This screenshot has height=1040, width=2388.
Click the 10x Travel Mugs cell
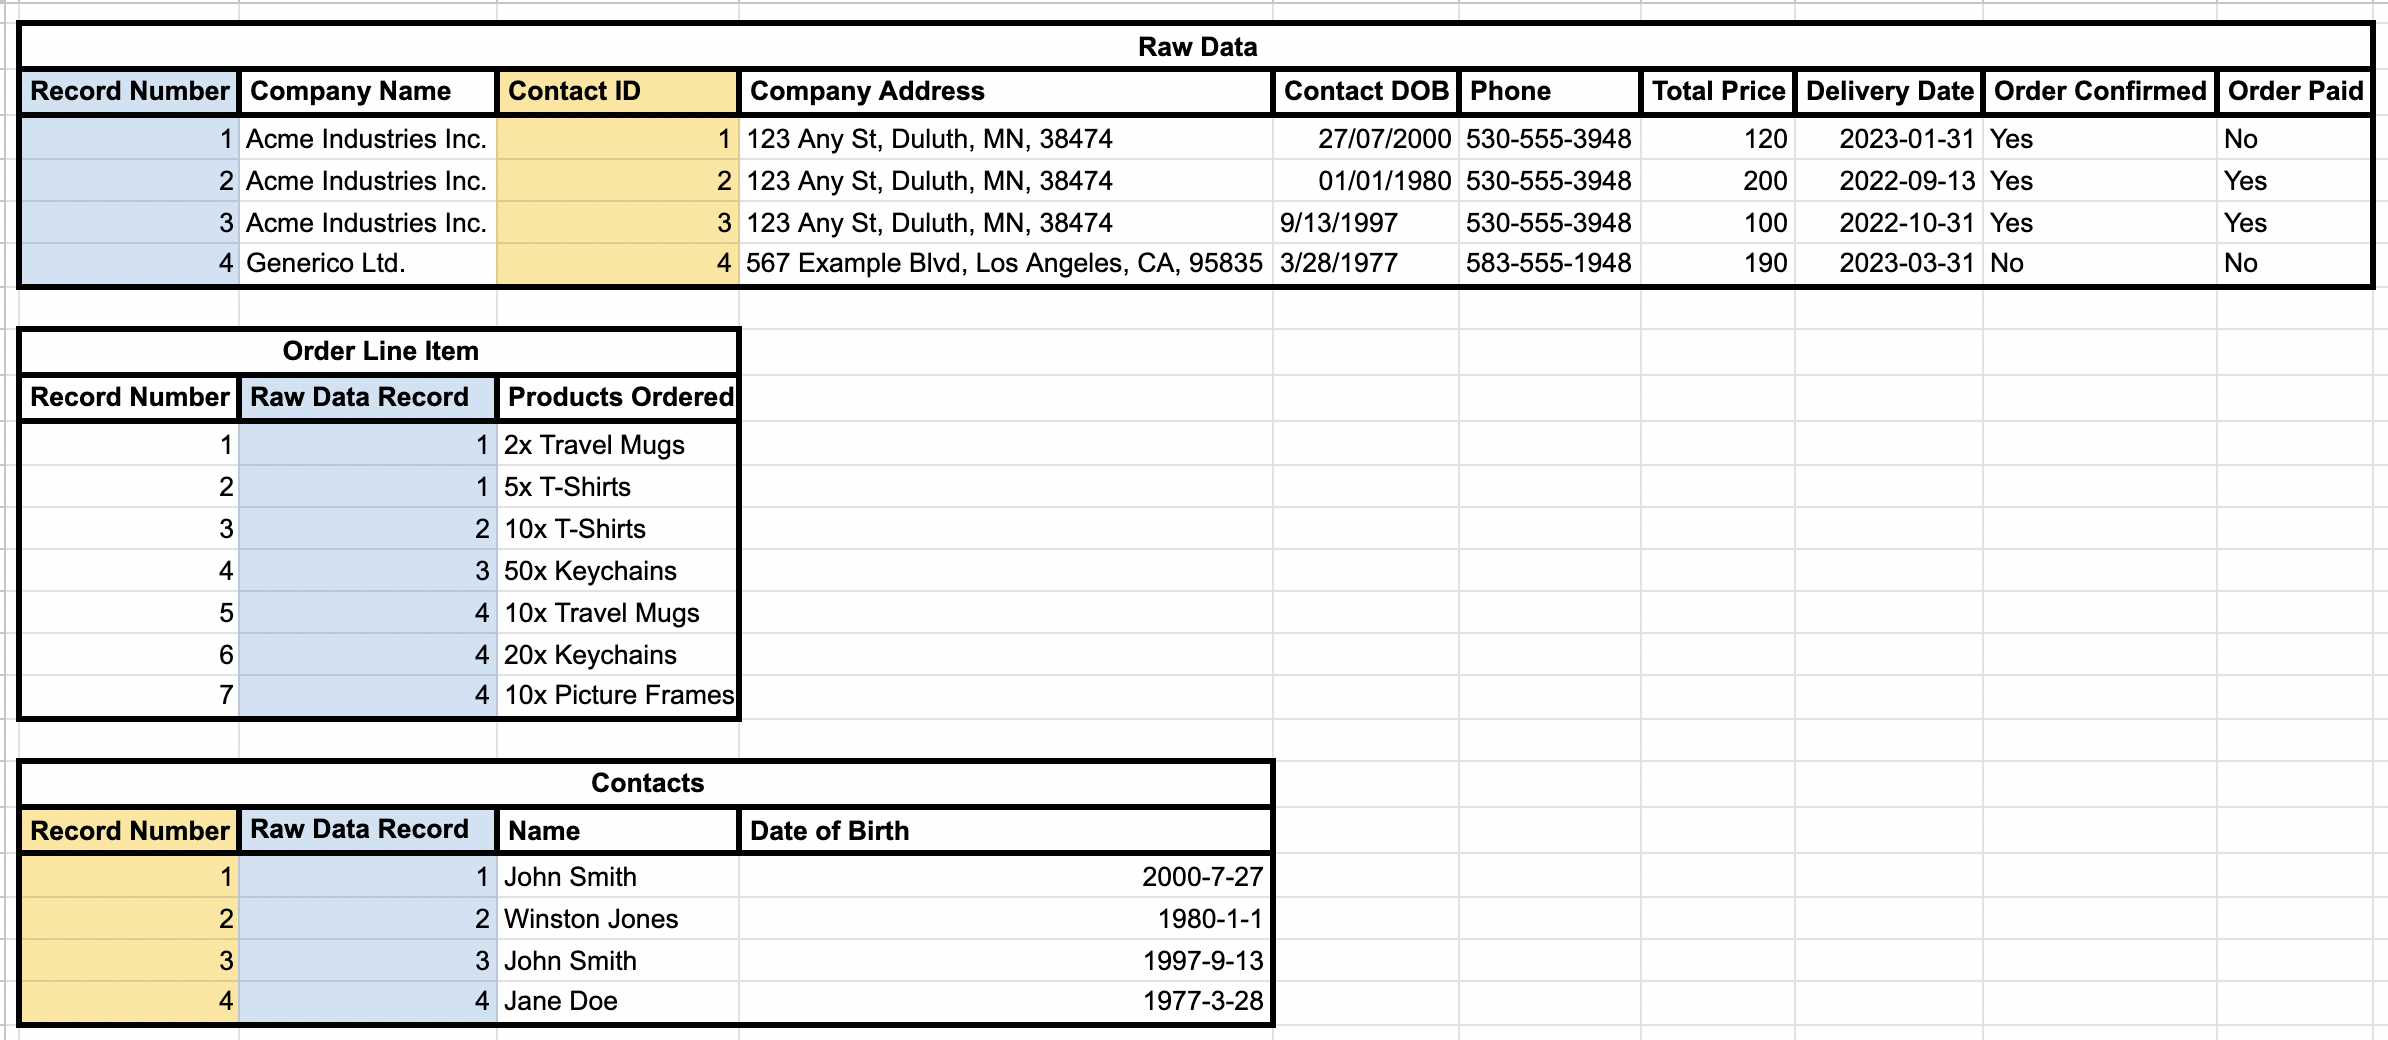(x=618, y=613)
